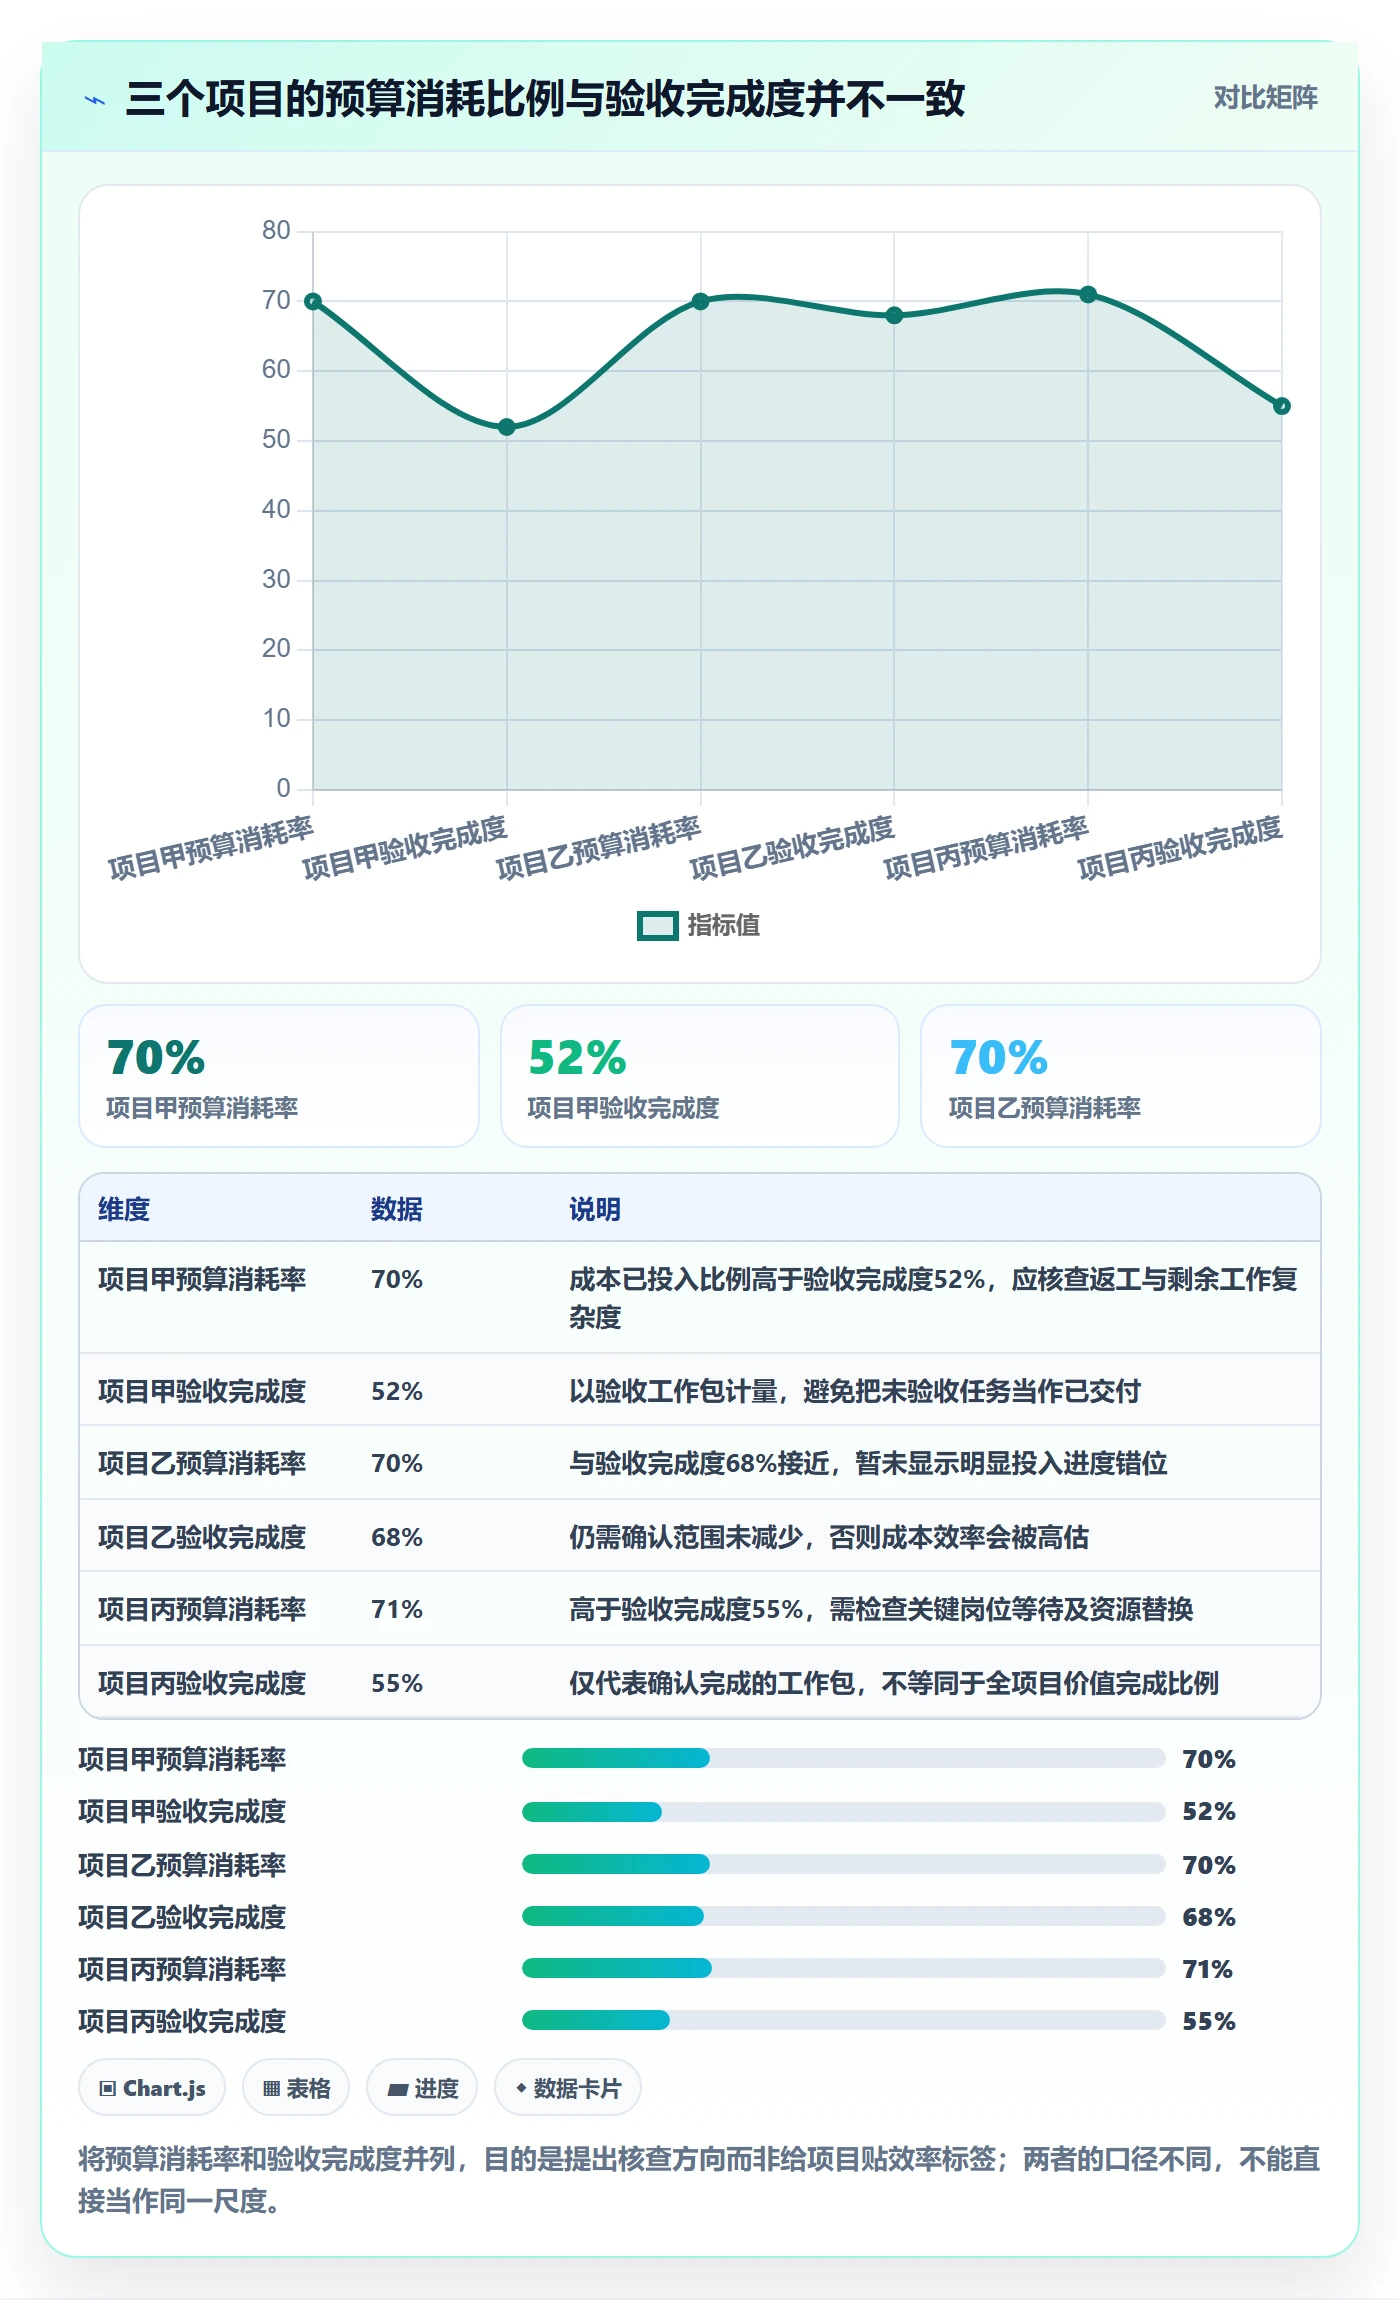
Task: Click the 项目乙验收完成度 progress bar
Action: [844, 1916]
